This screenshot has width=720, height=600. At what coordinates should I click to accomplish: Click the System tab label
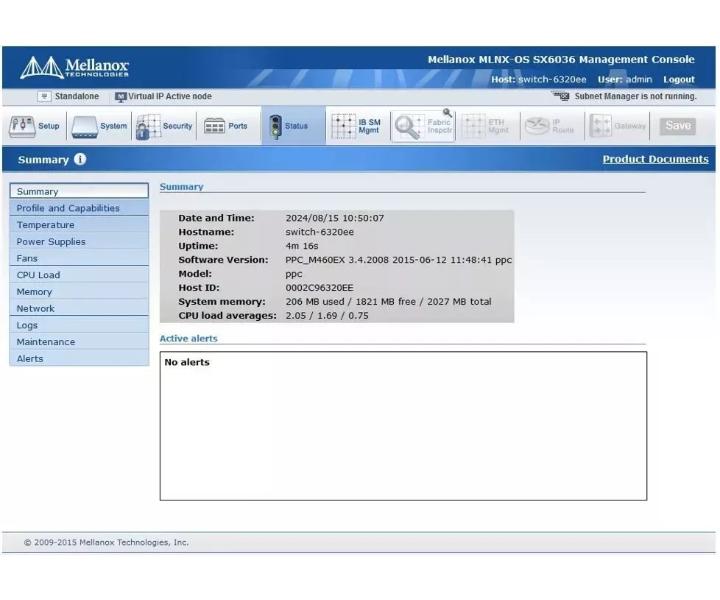113,126
